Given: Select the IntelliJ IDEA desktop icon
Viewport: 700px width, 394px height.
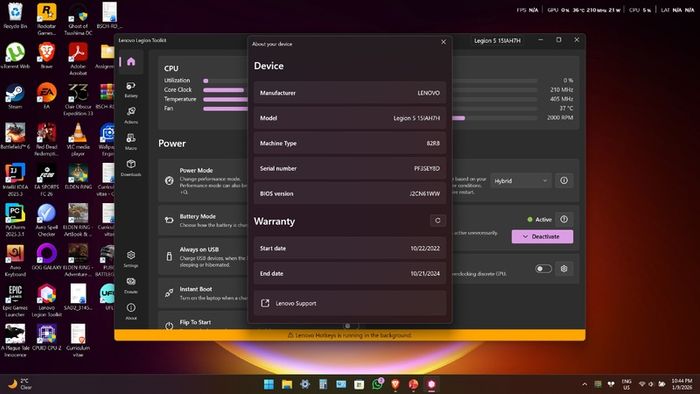Looking at the screenshot, I should tap(15, 179).
